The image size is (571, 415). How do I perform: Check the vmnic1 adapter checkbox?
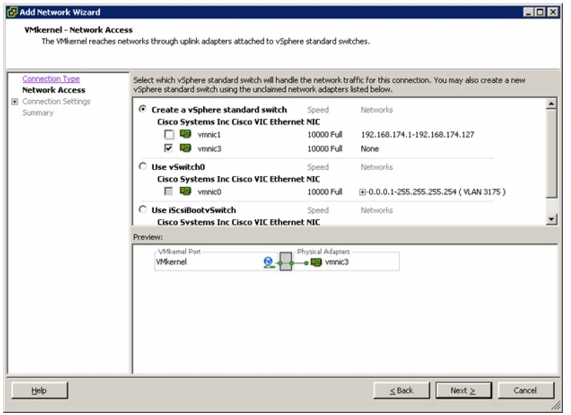(x=169, y=135)
